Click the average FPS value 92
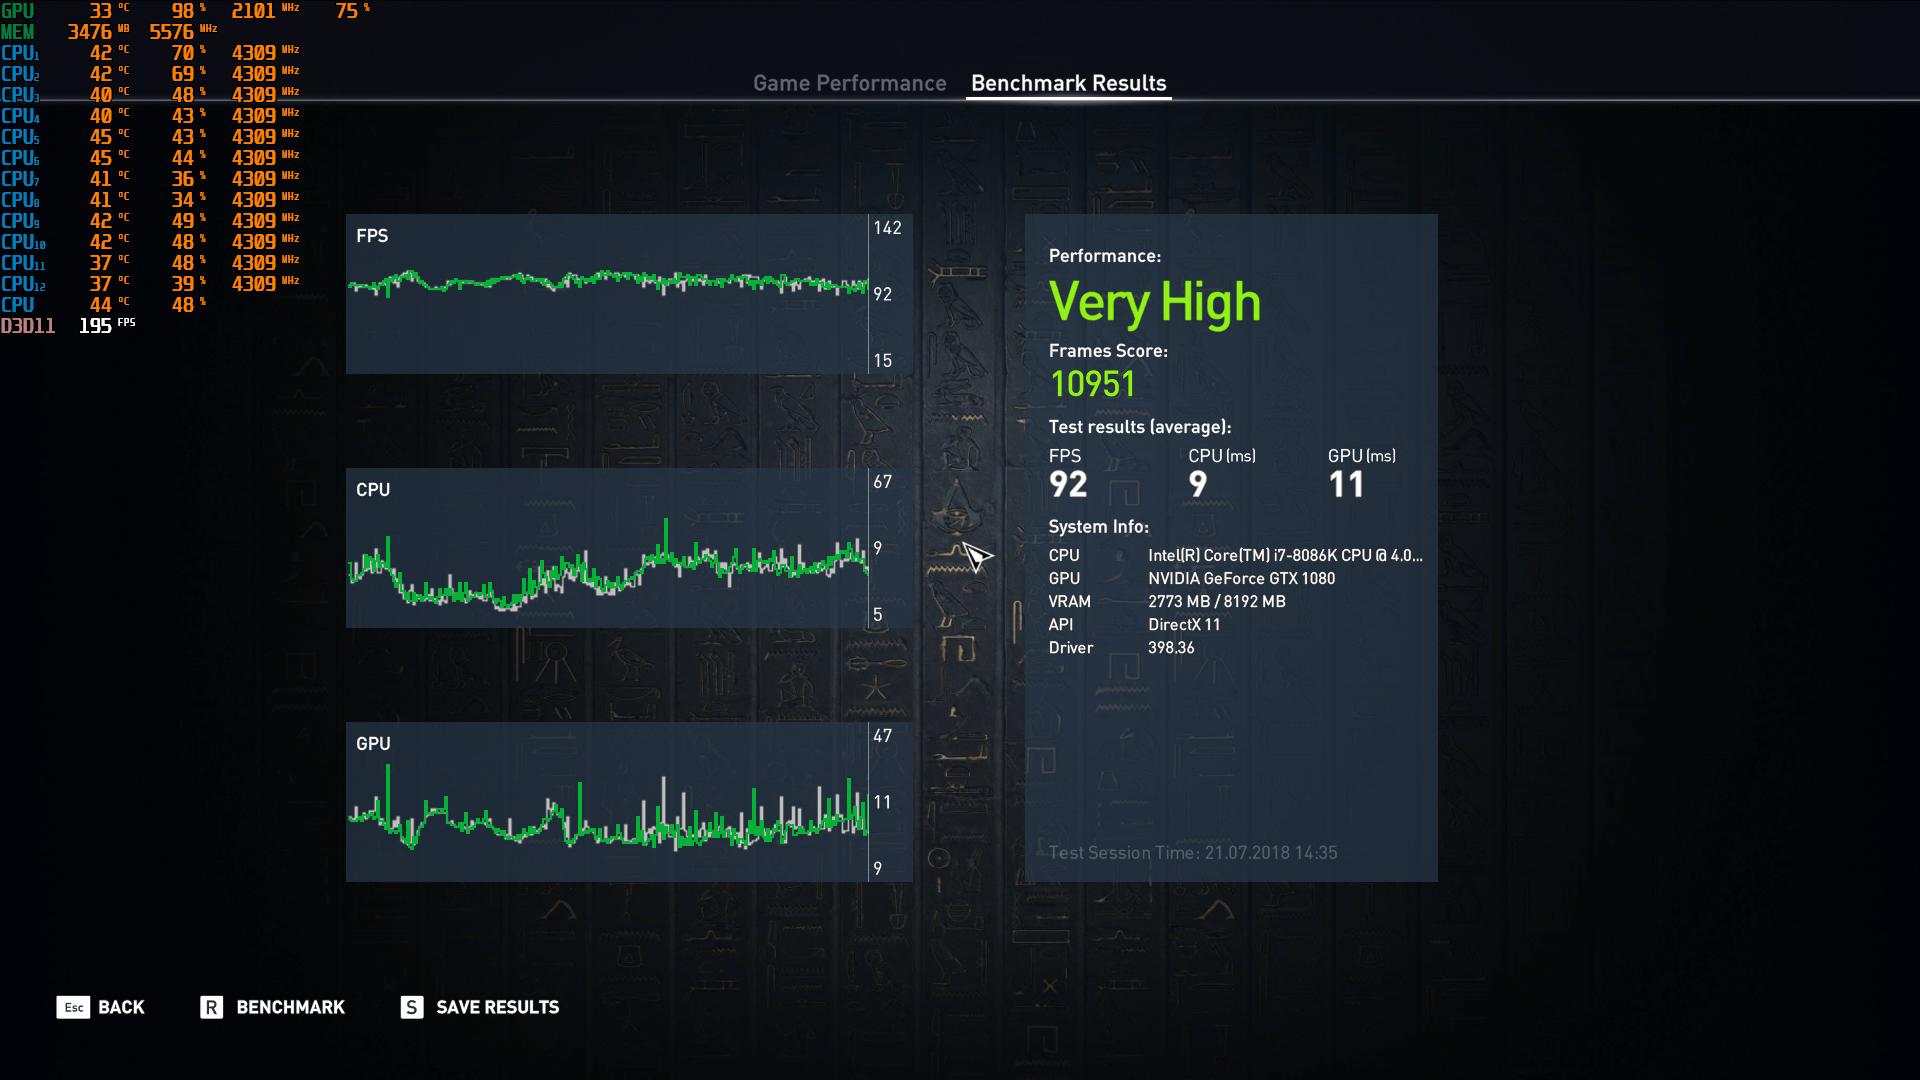The height and width of the screenshot is (1080, 1920). tap(1067, 485)
